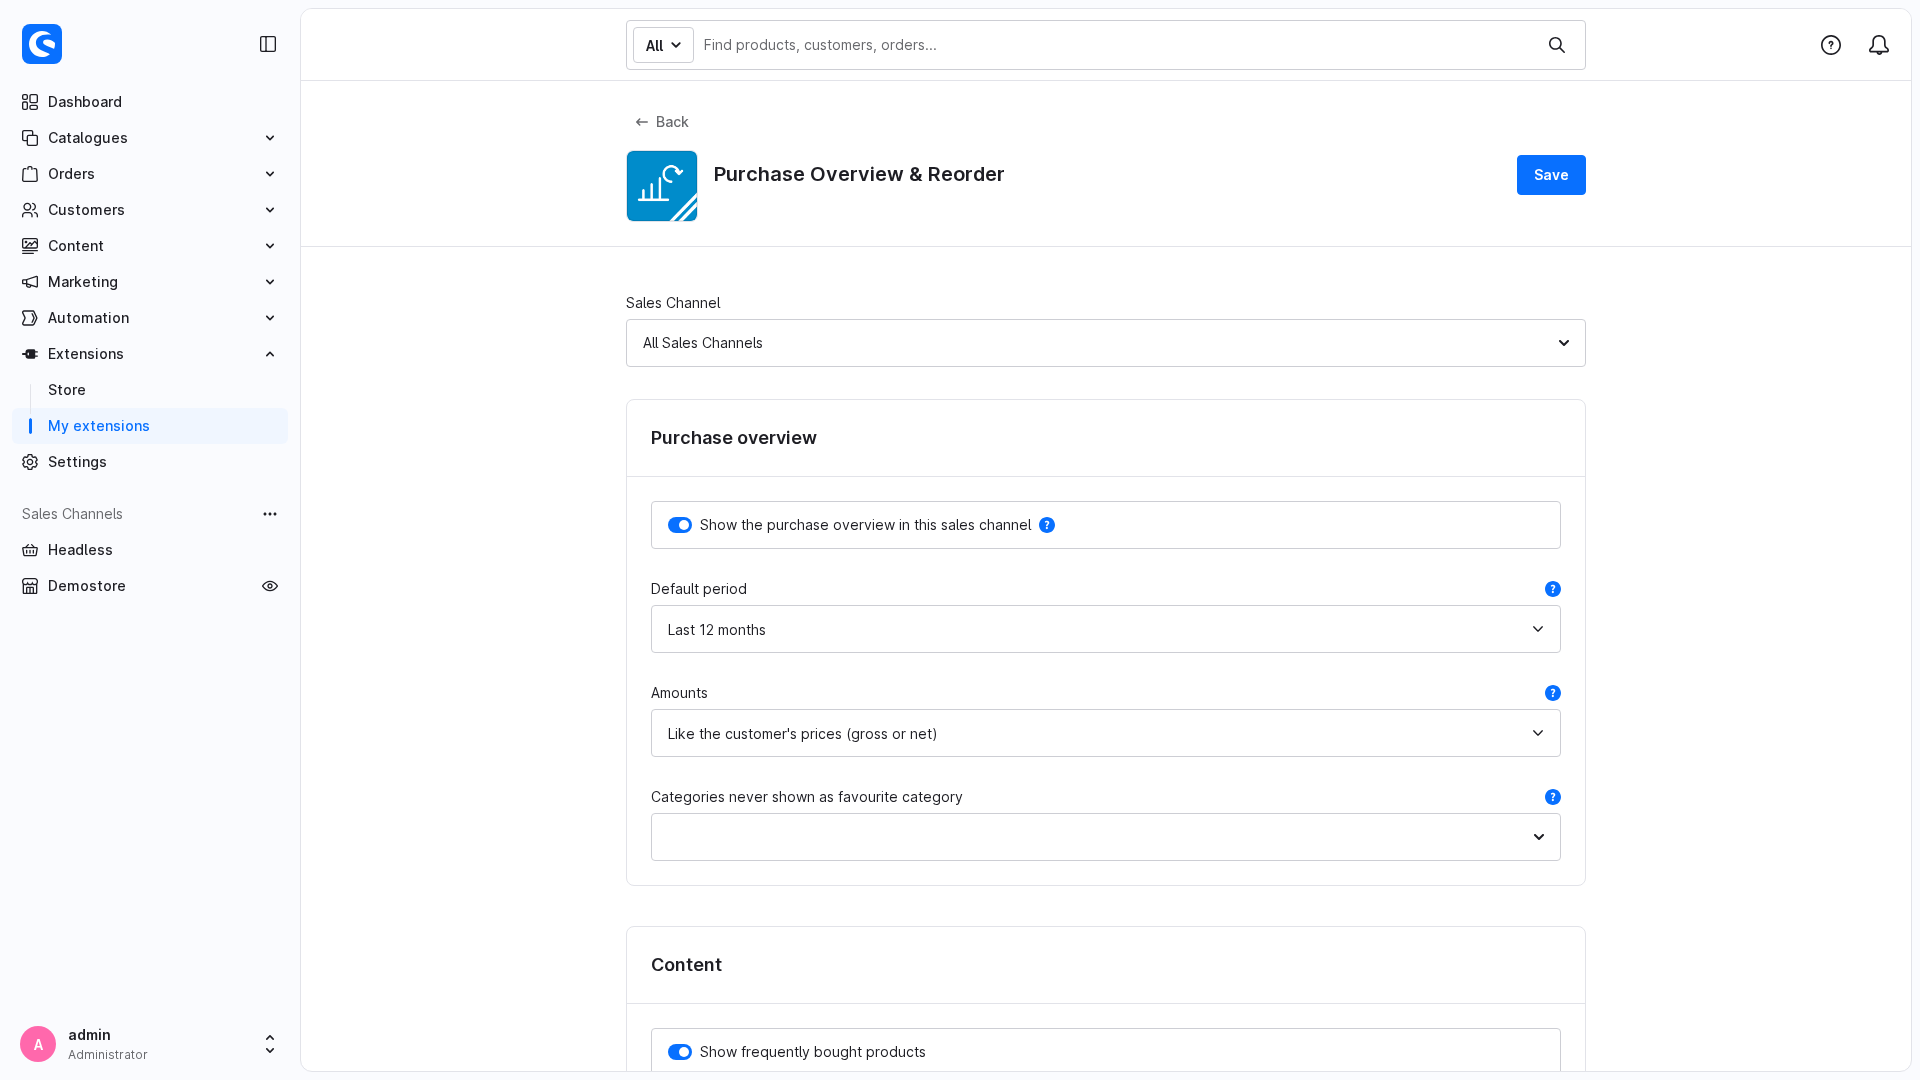Select My extensions in sidebar

tap(150, 426)
